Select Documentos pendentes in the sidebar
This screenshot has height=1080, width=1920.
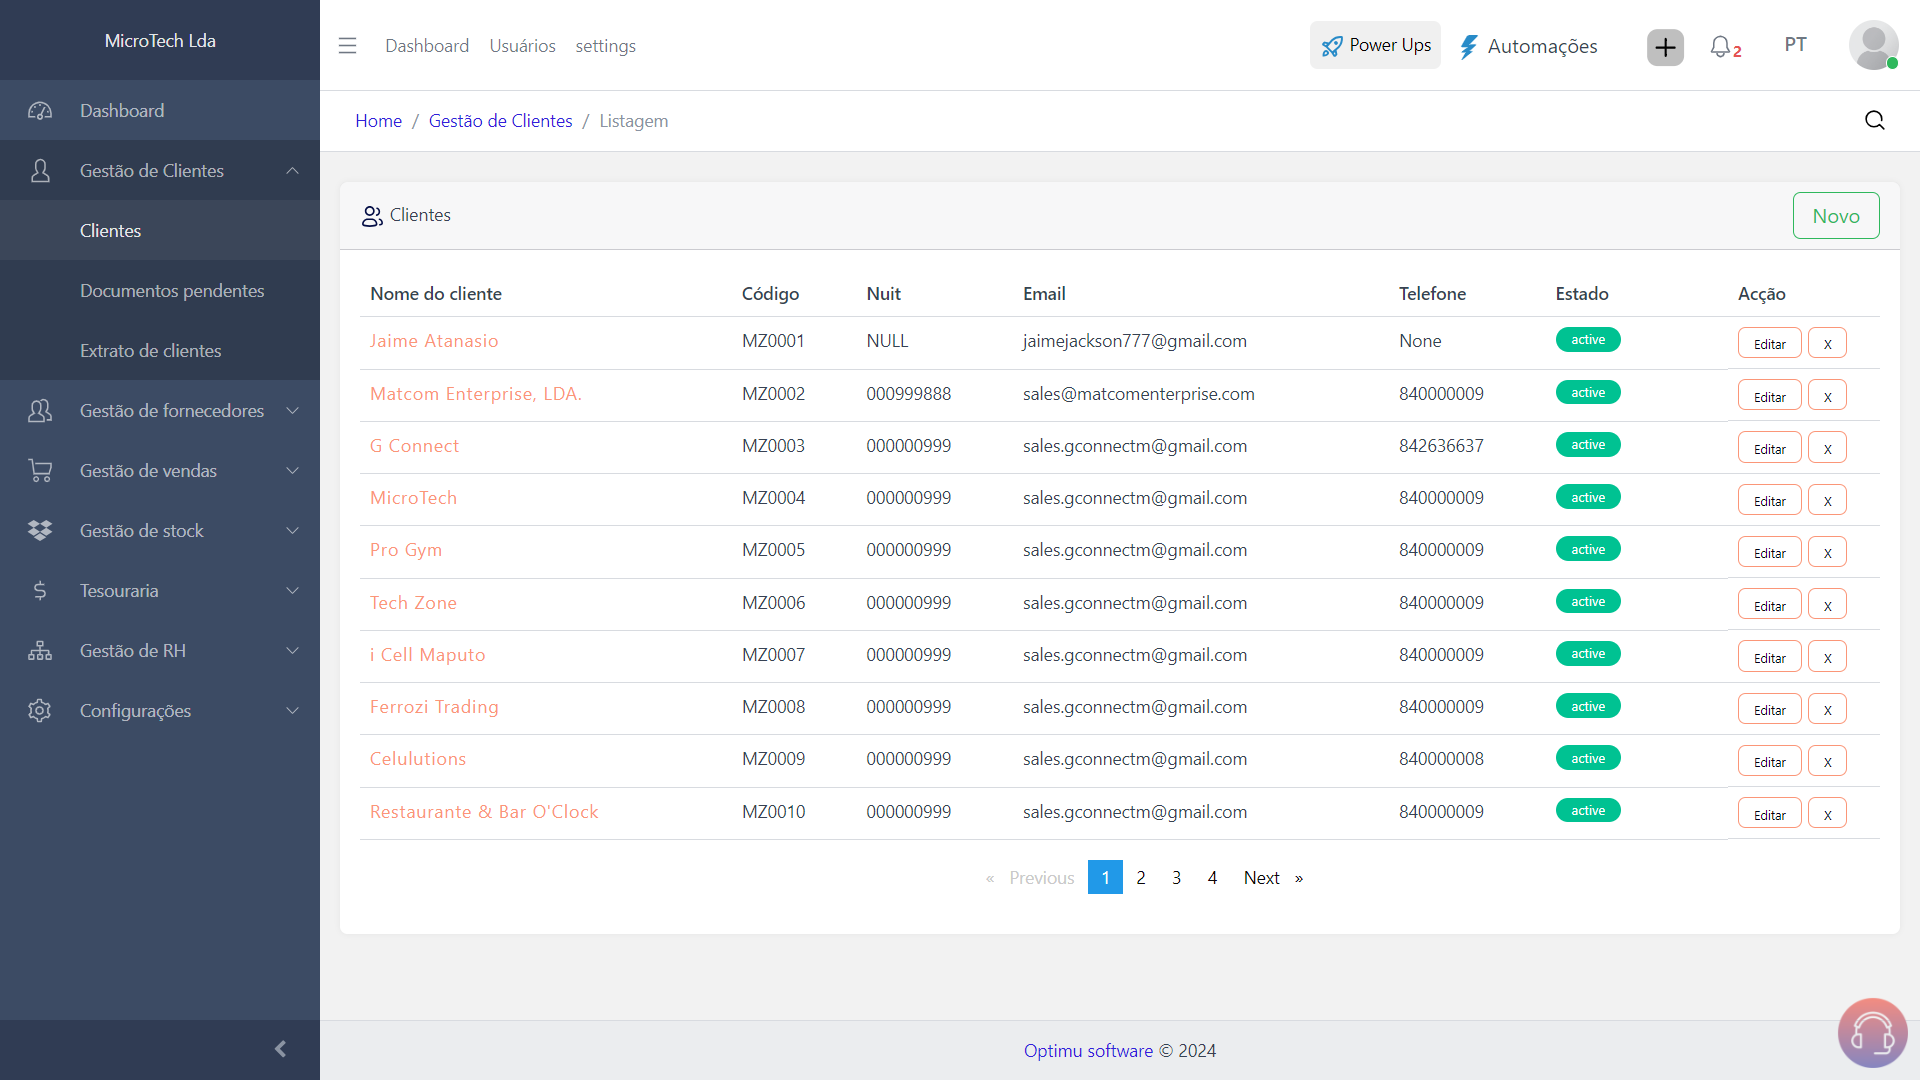click(172, 290)
